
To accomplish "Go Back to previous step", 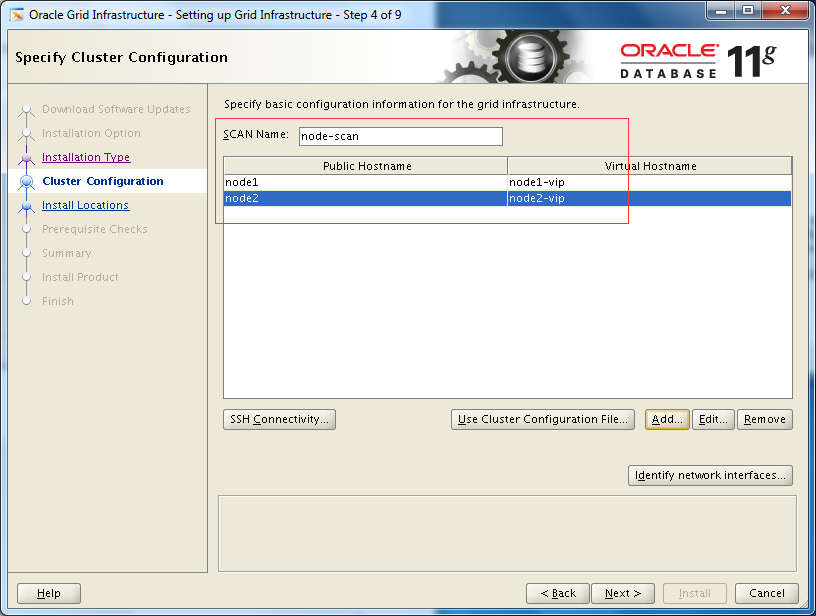I will click(x=558, y=593).
